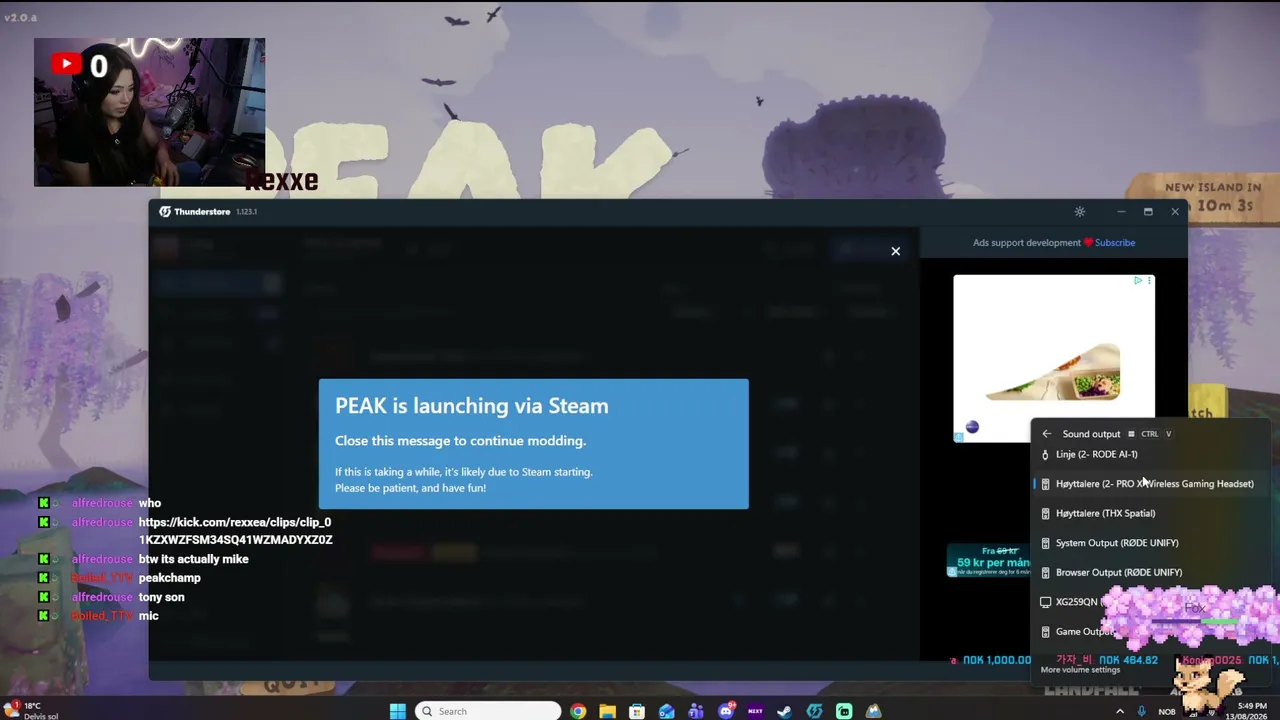Click the THX Spatial speaker icon

(x=1045, y=513)
